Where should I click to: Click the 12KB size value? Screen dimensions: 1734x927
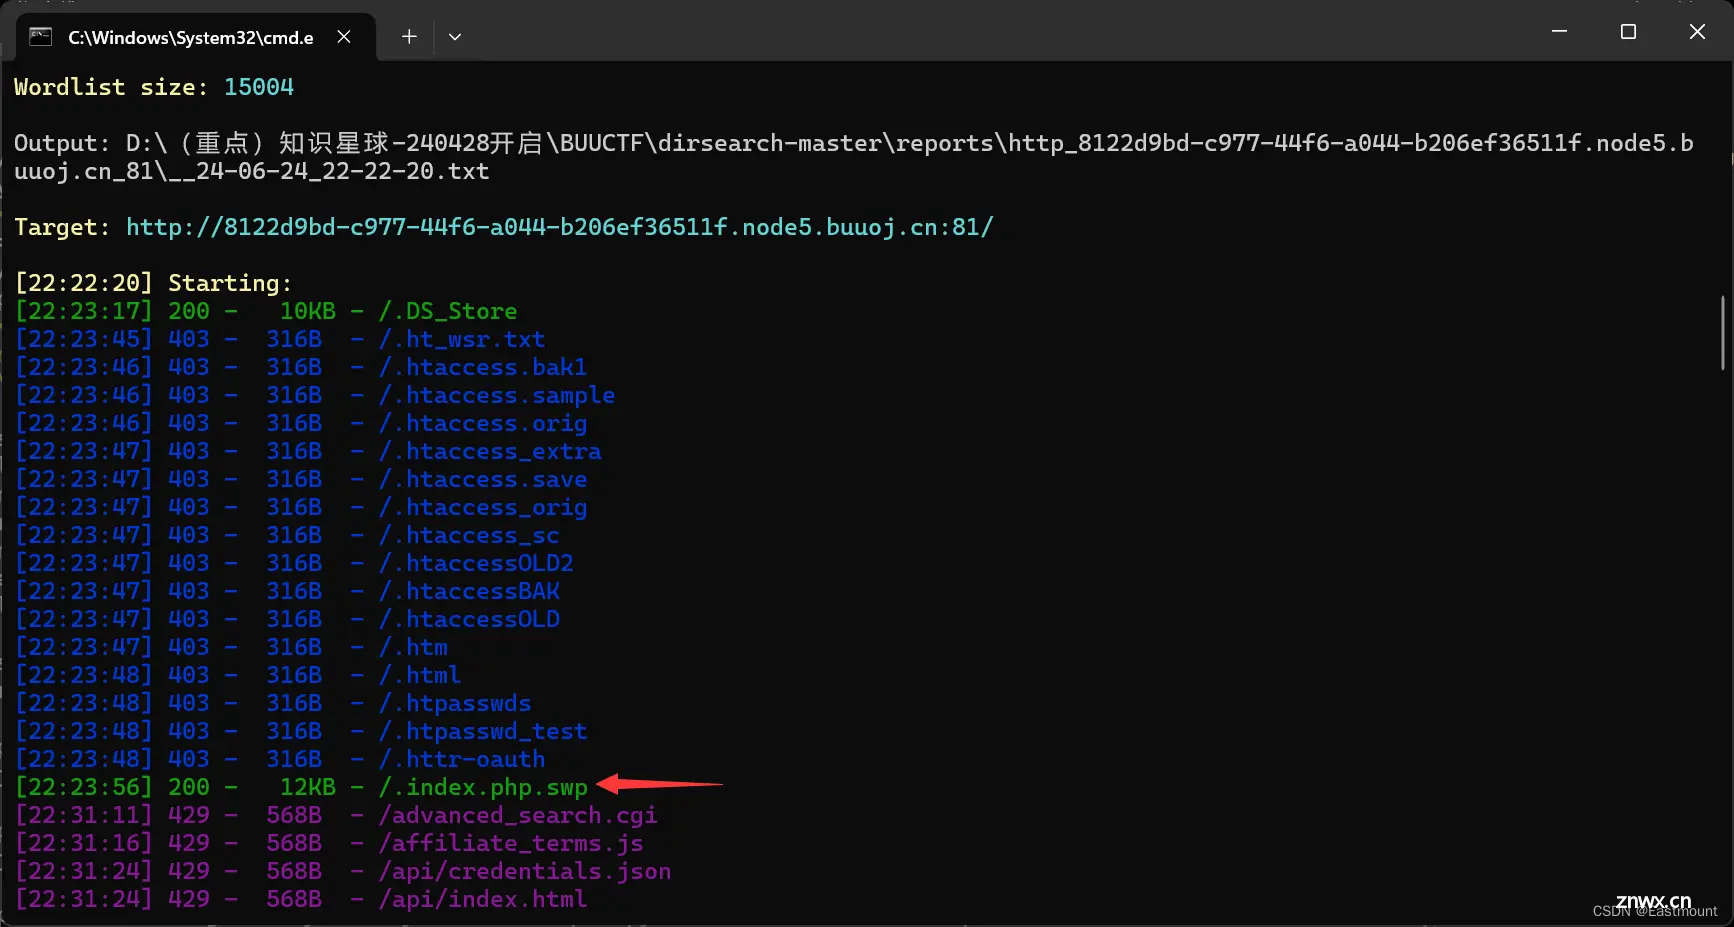click(308, 787)
